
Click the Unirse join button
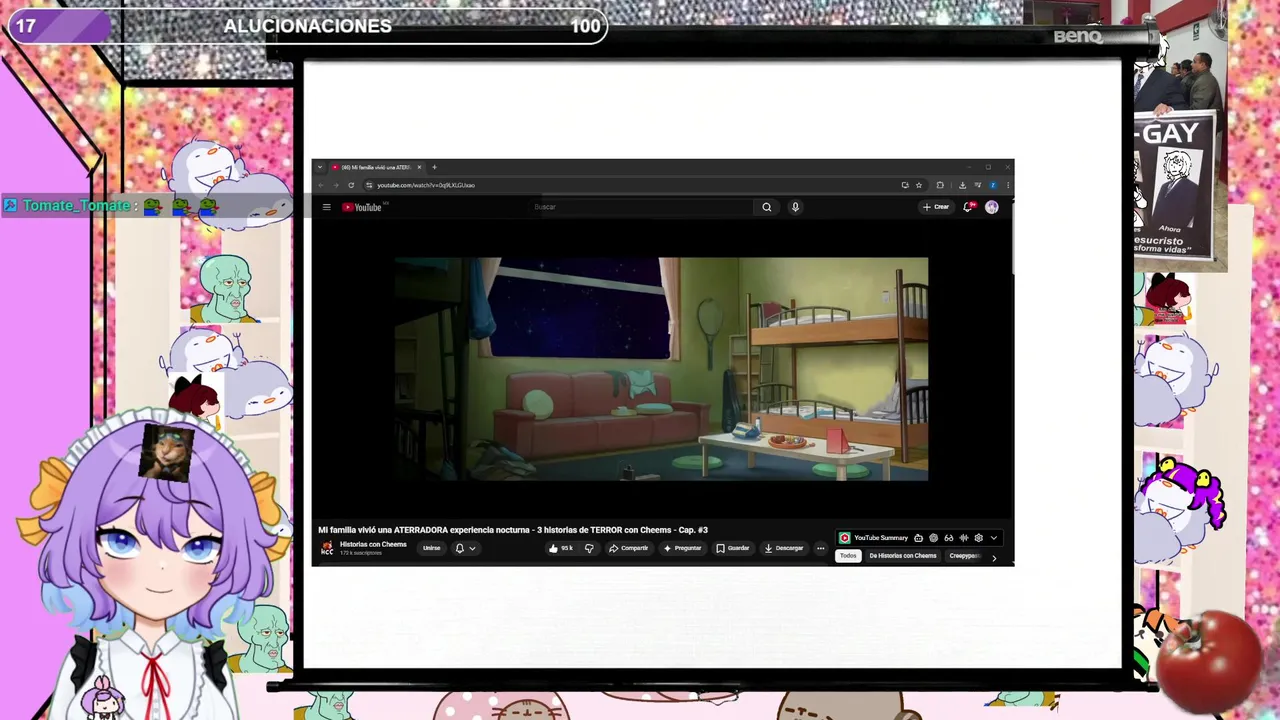coord(432,548)
